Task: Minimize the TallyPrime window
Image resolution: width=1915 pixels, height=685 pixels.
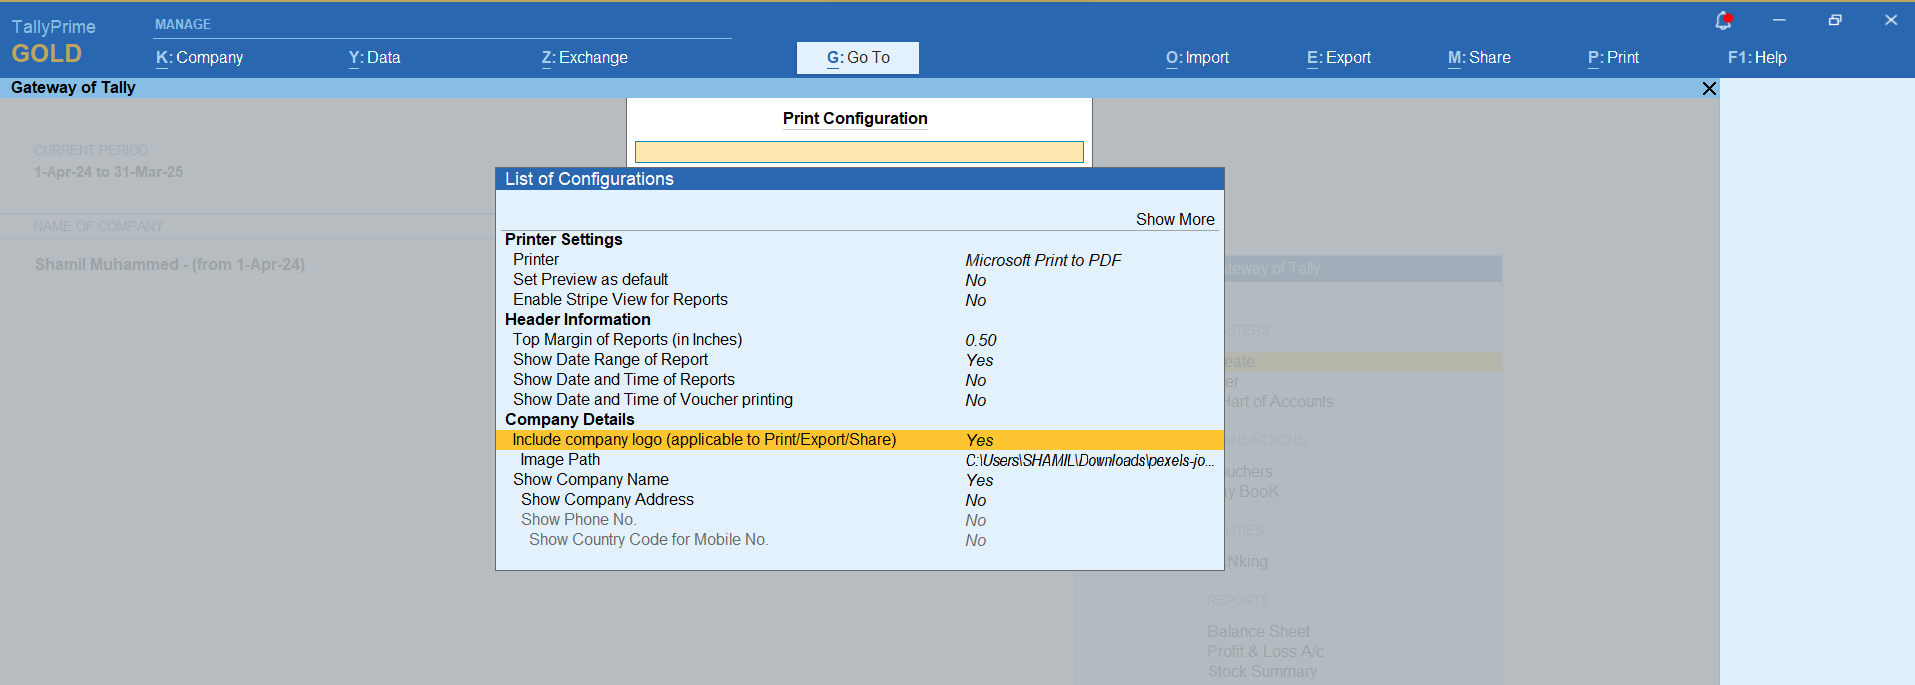Action: [1779, 20]
